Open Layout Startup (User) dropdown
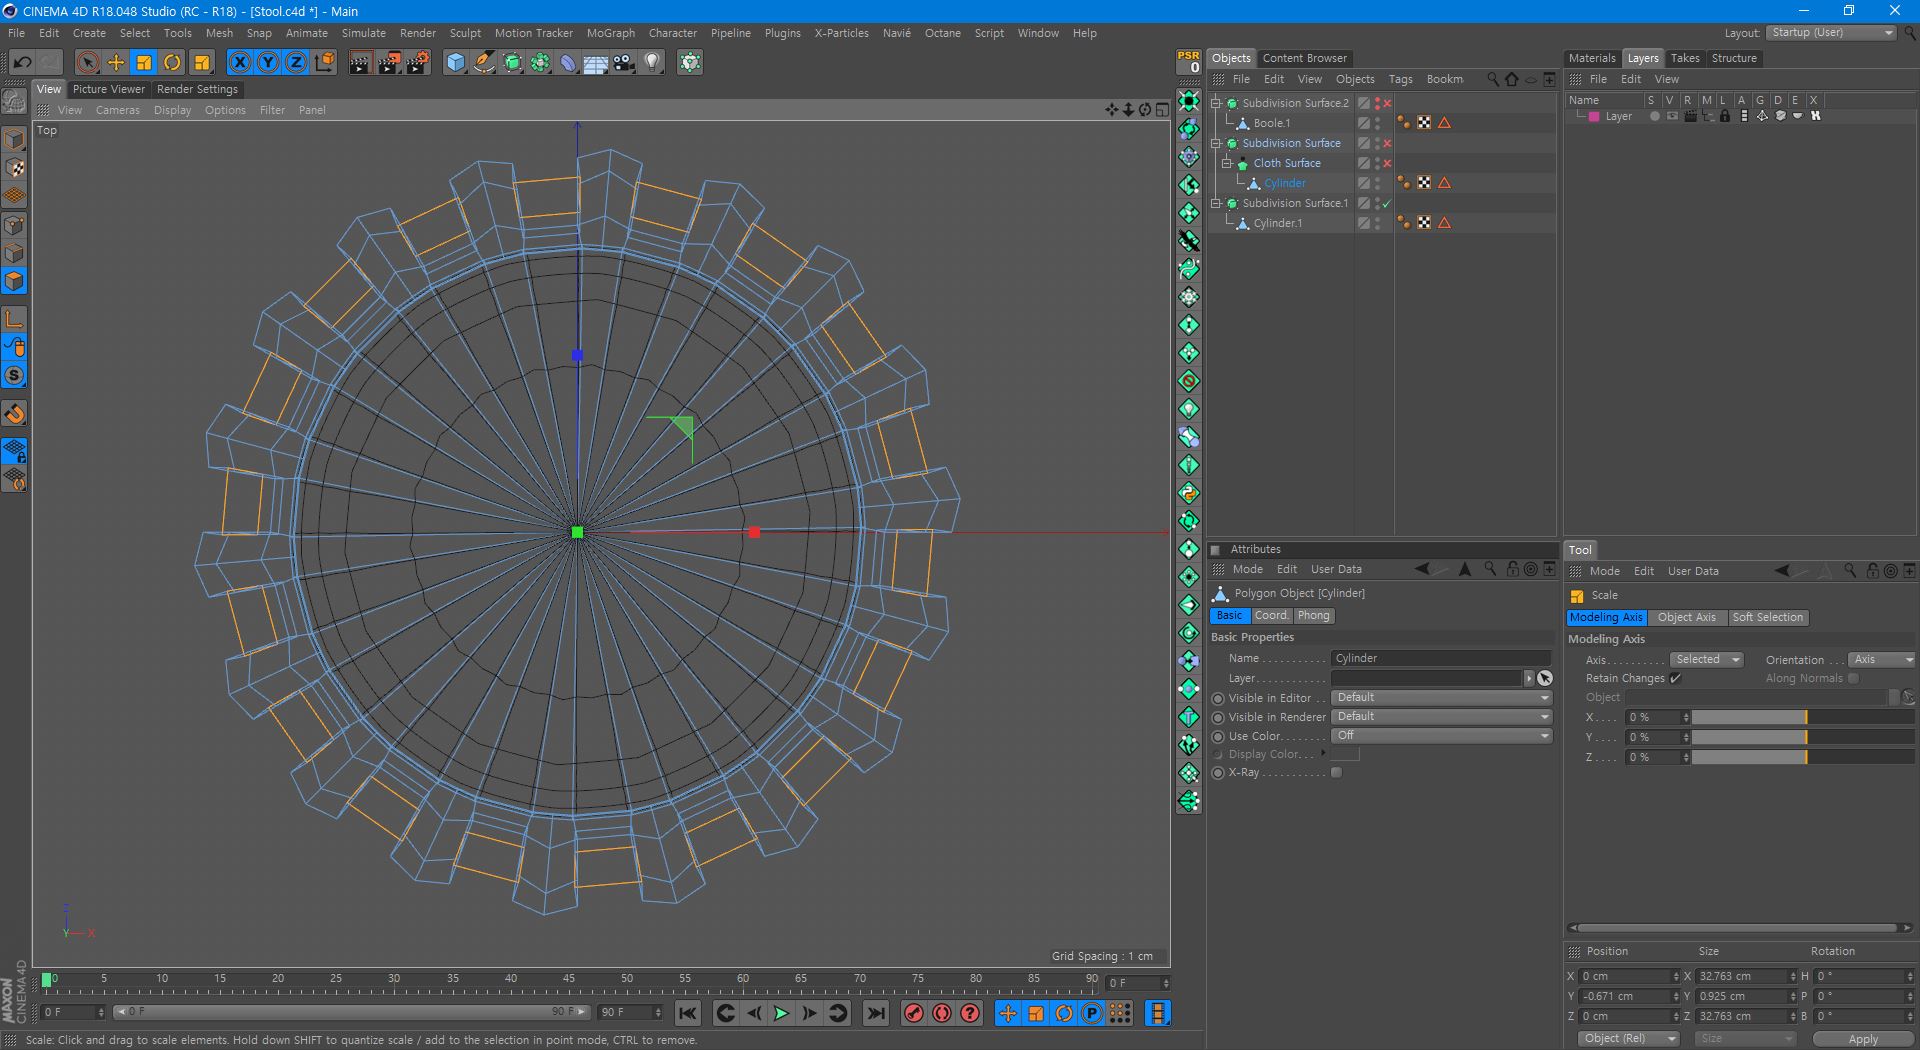The height and width of the screenshot is (1050, 1920). point(1832,33)
